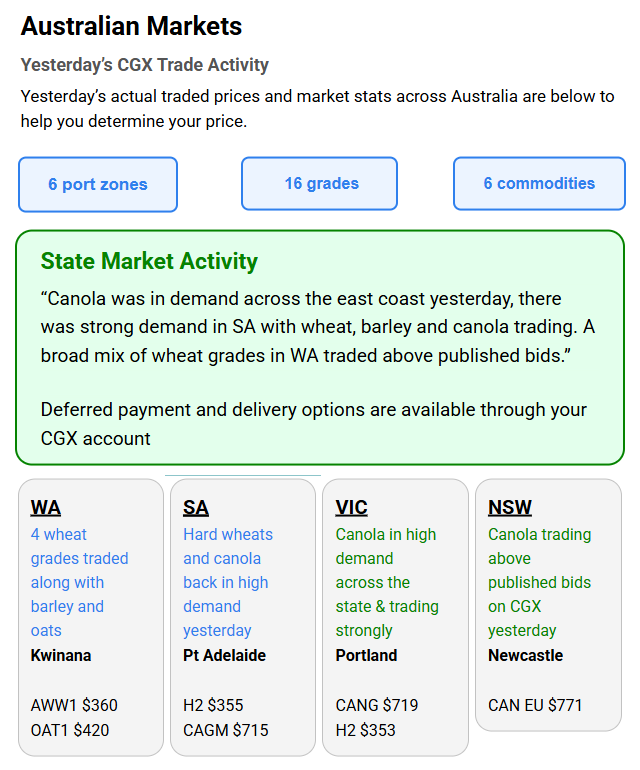Image resolution: width=640 pixels, height=770 pixels.
Task: Click the NSW canola trading summary text
Action: [x=539, y=582]
